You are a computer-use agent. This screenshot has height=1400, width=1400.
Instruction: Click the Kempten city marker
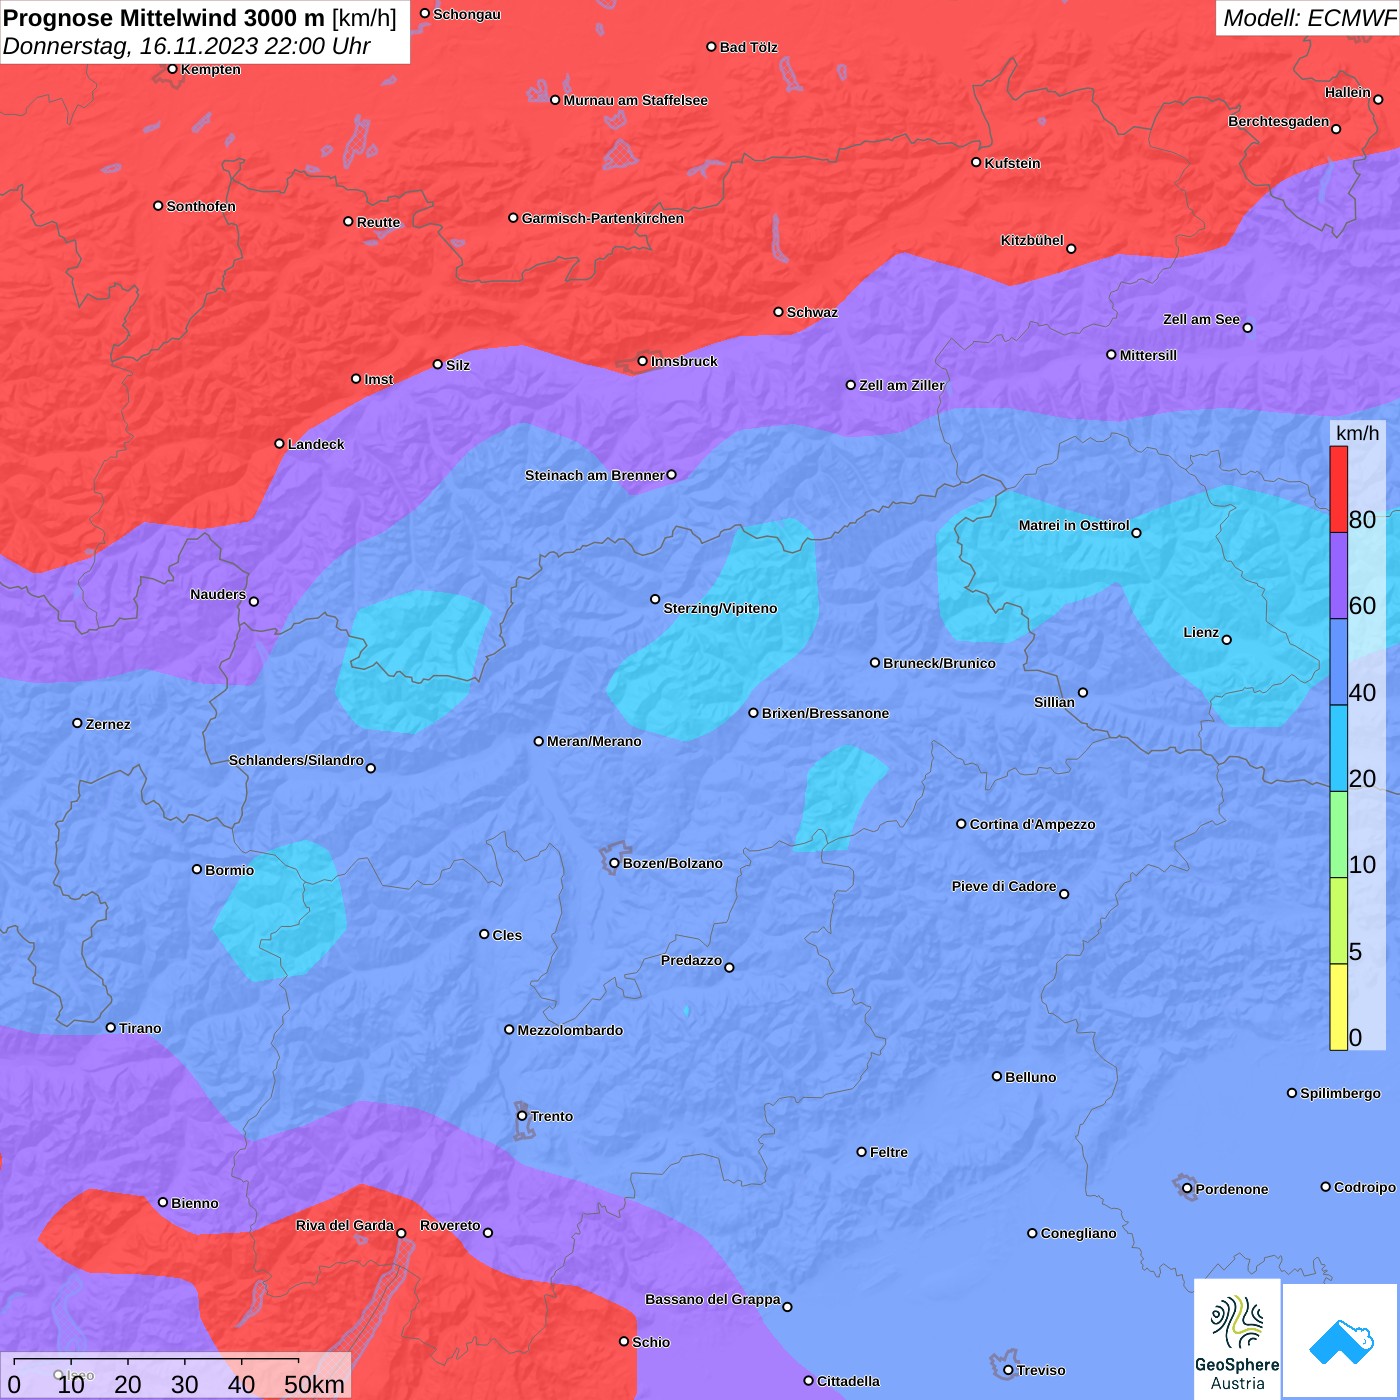173,69
